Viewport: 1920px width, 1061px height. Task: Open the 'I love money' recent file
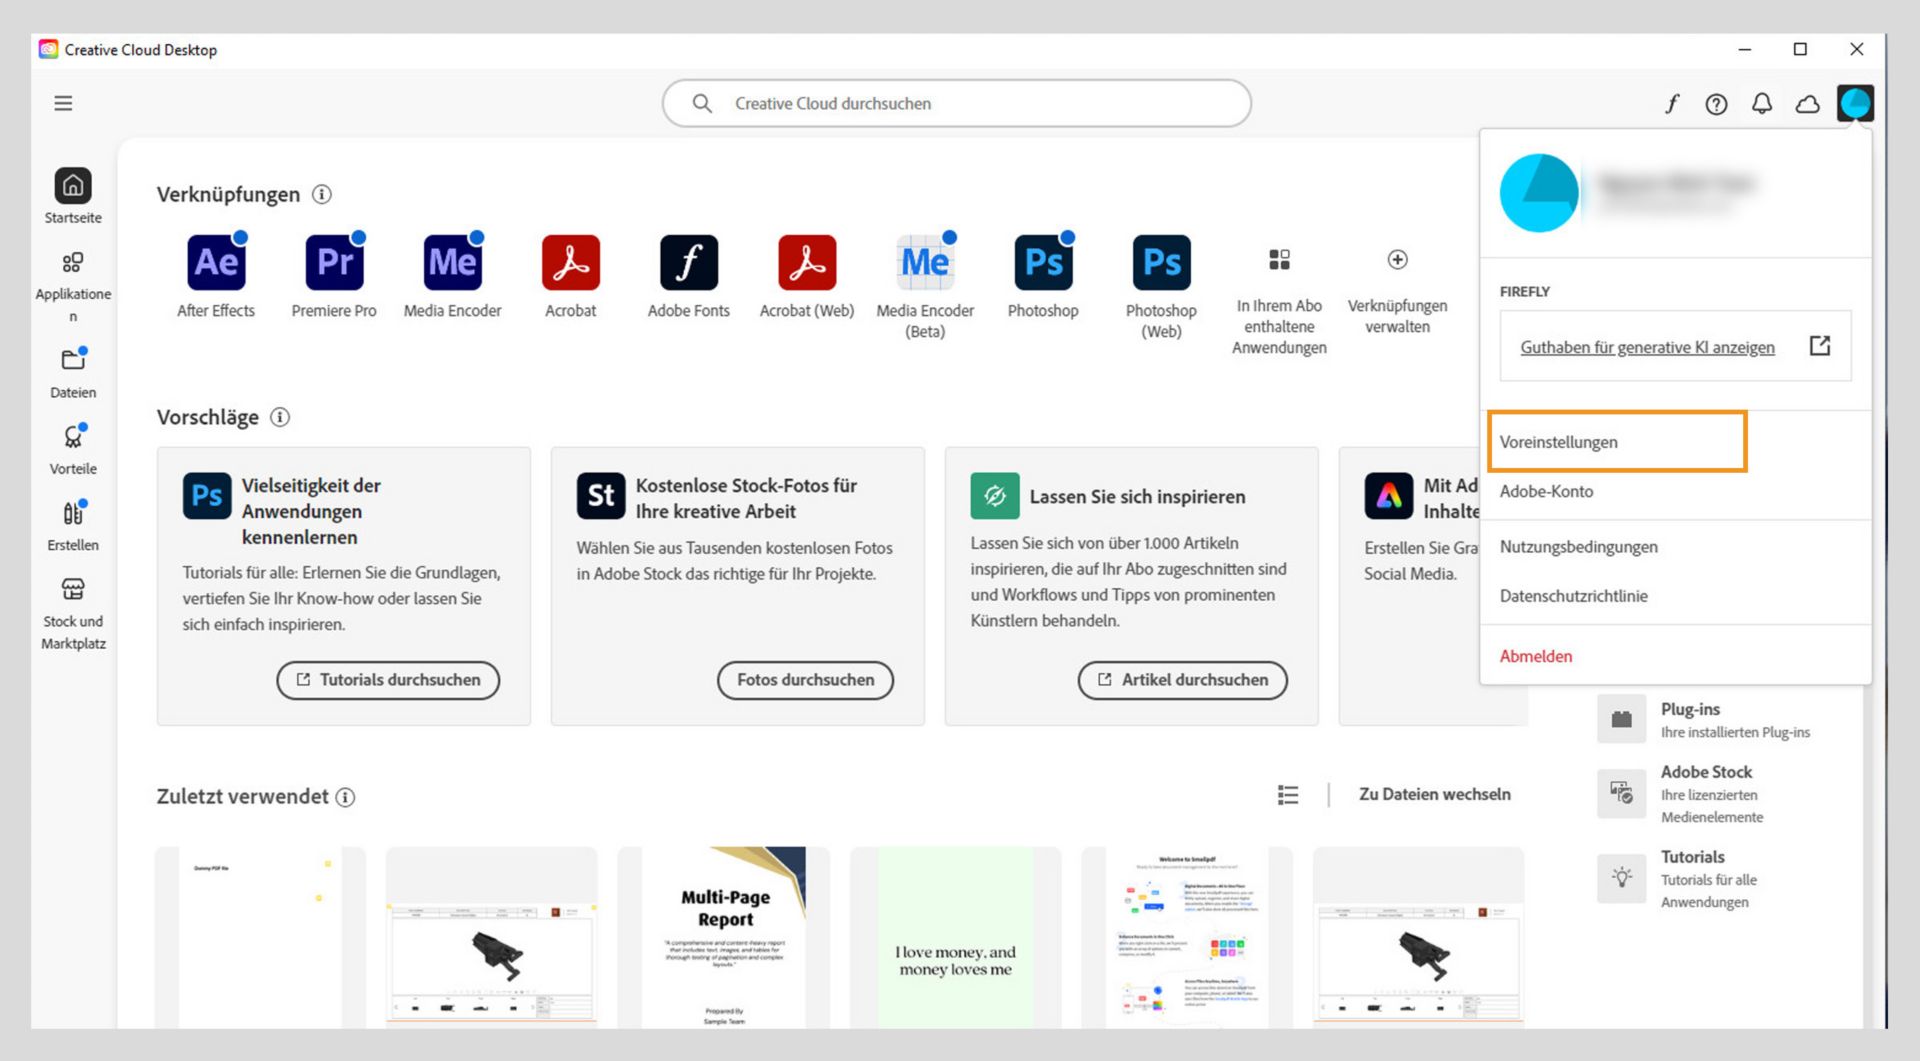pyautogui.click(x=955, y=937)
